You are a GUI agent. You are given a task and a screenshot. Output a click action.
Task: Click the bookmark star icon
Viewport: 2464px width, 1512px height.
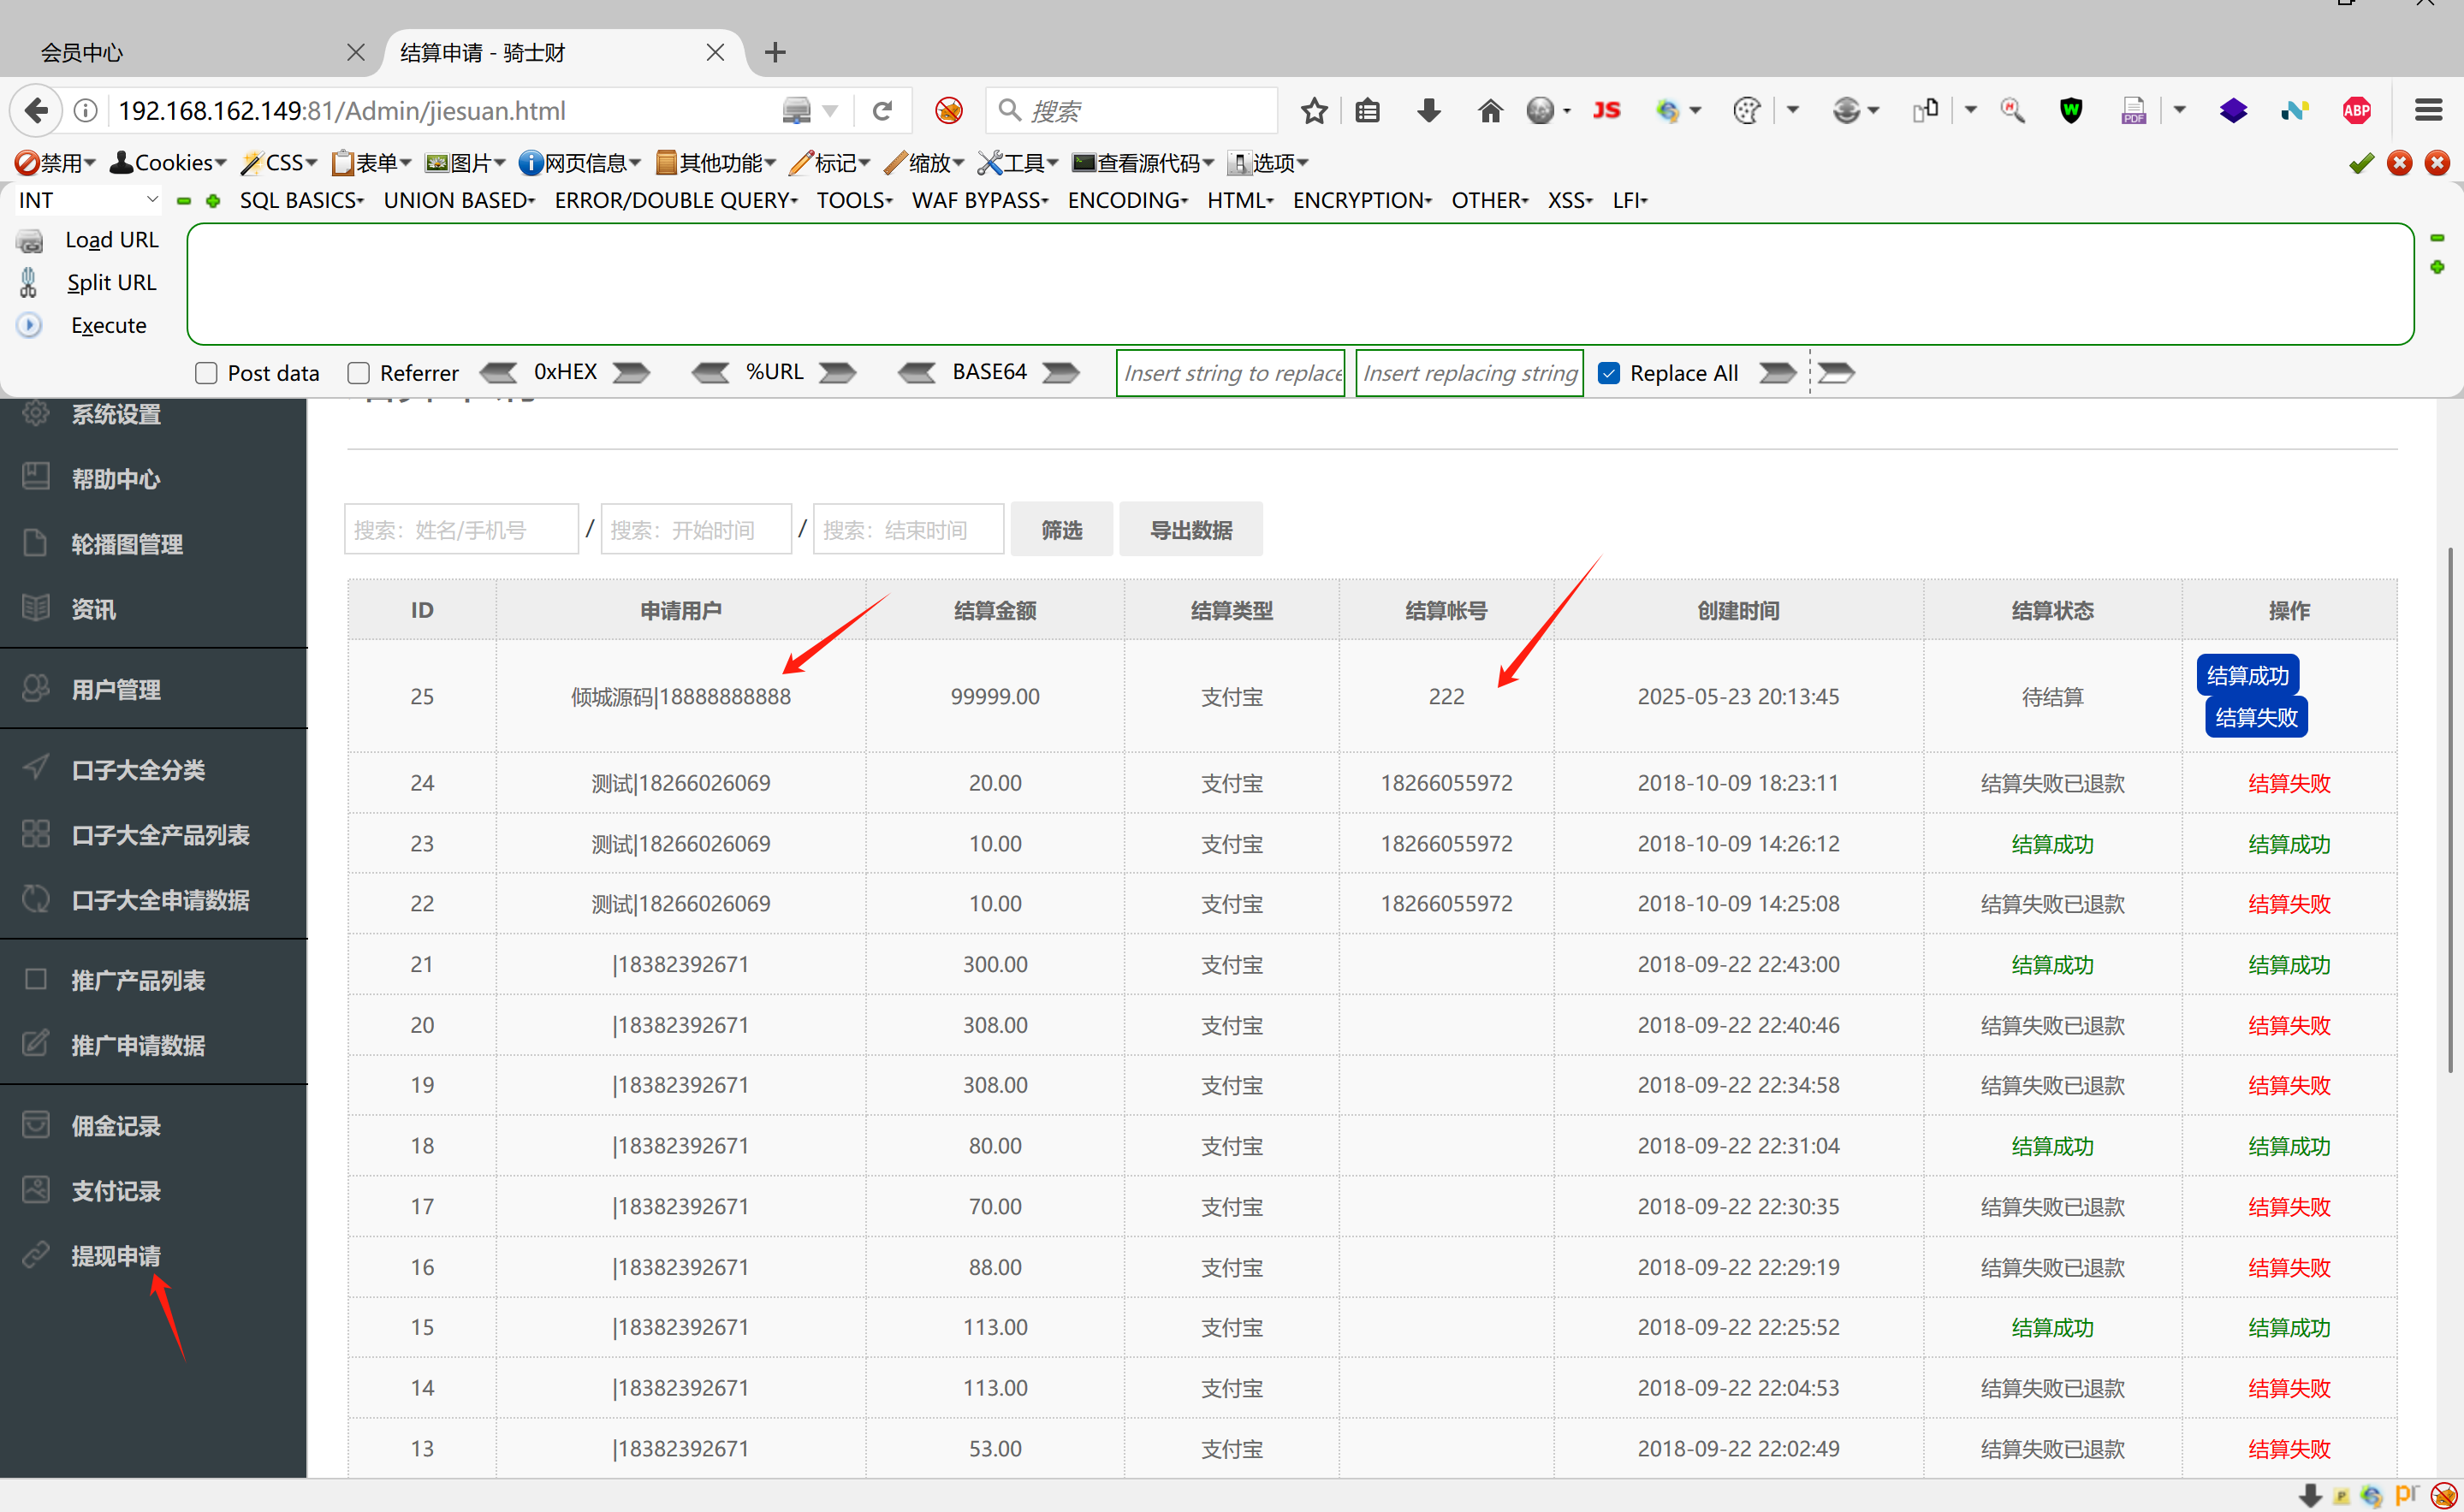pyautogui.click(x=1314, y=110)
